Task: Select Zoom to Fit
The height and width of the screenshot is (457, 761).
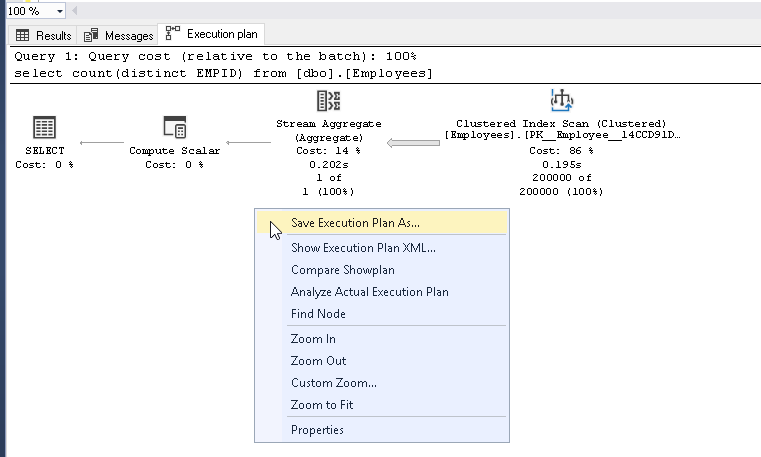Action: coord(322,405)
